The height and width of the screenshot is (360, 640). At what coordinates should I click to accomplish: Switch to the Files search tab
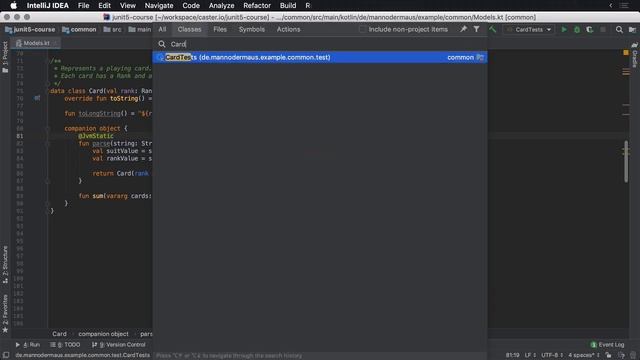point(220,29)
